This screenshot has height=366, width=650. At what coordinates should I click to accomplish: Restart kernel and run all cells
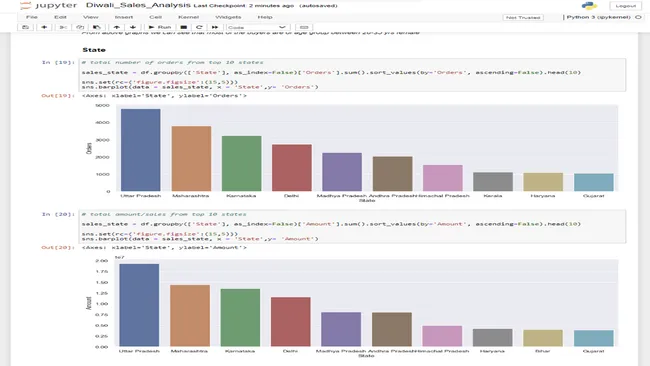(x=215, y=27)
